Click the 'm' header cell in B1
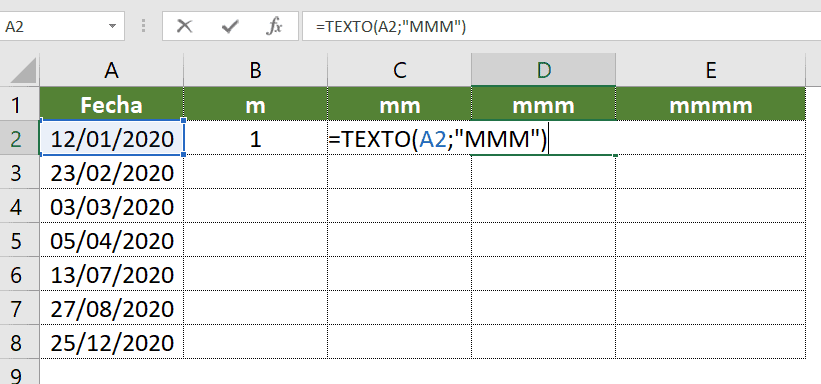This screenshot has width=821, height=384. tap(256, 104)
